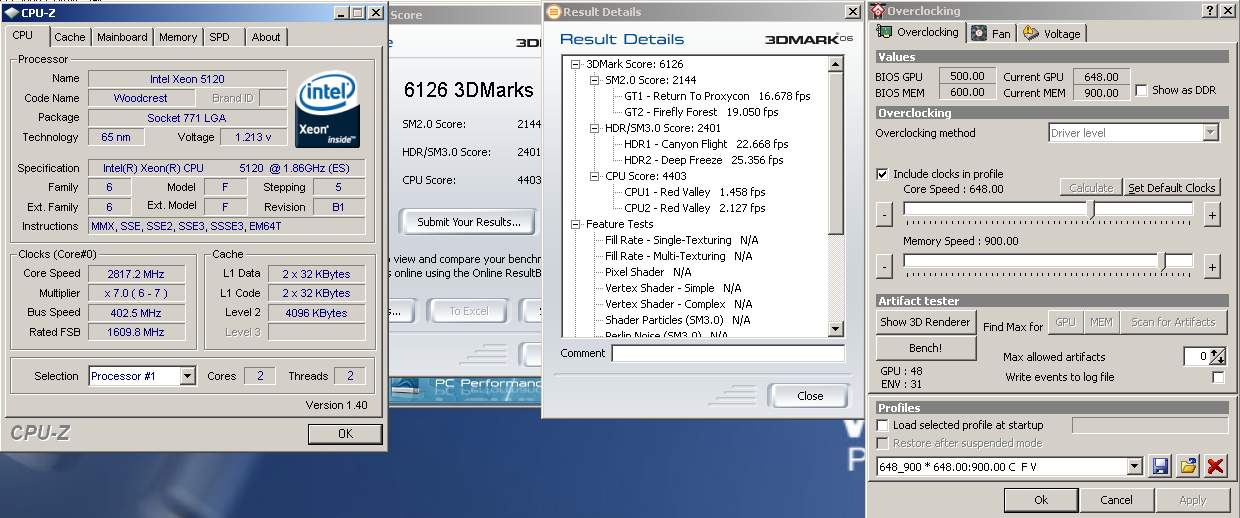Open the Mainboard tab in CPU-Z
The image size is (1240, 518).
[x=122, y=37]
